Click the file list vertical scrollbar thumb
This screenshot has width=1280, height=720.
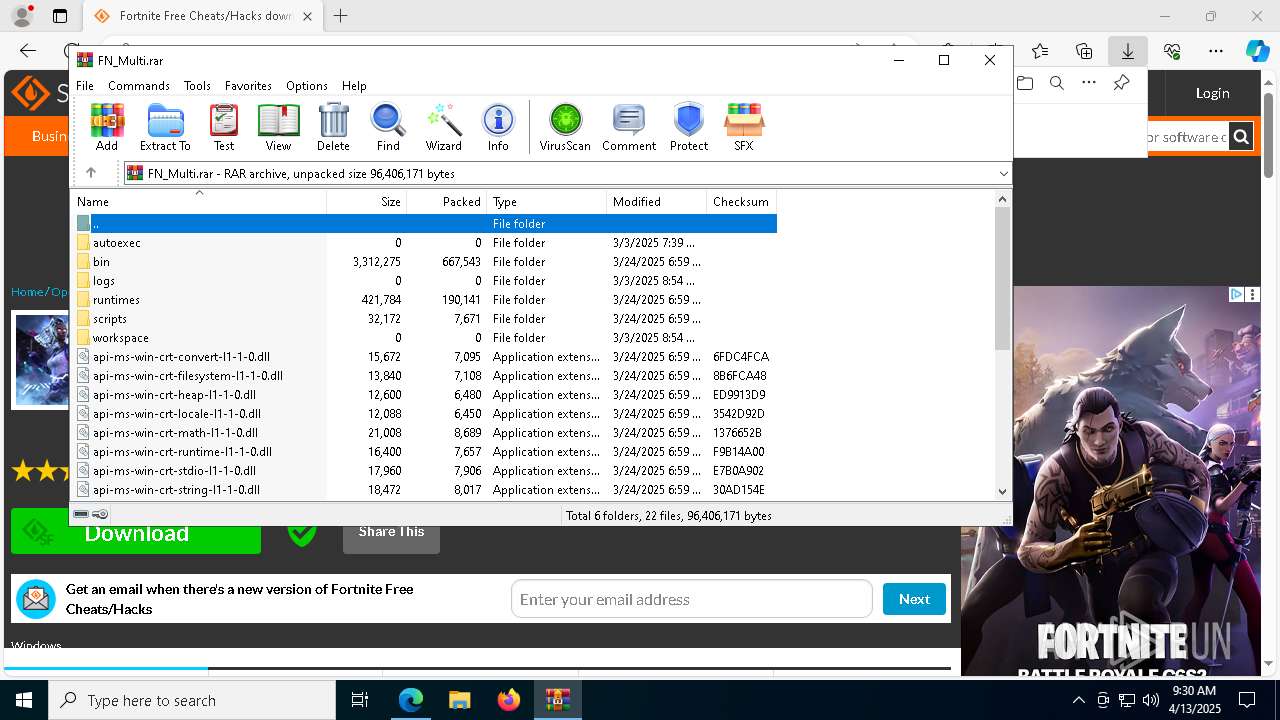click(x=1002, y=279)
